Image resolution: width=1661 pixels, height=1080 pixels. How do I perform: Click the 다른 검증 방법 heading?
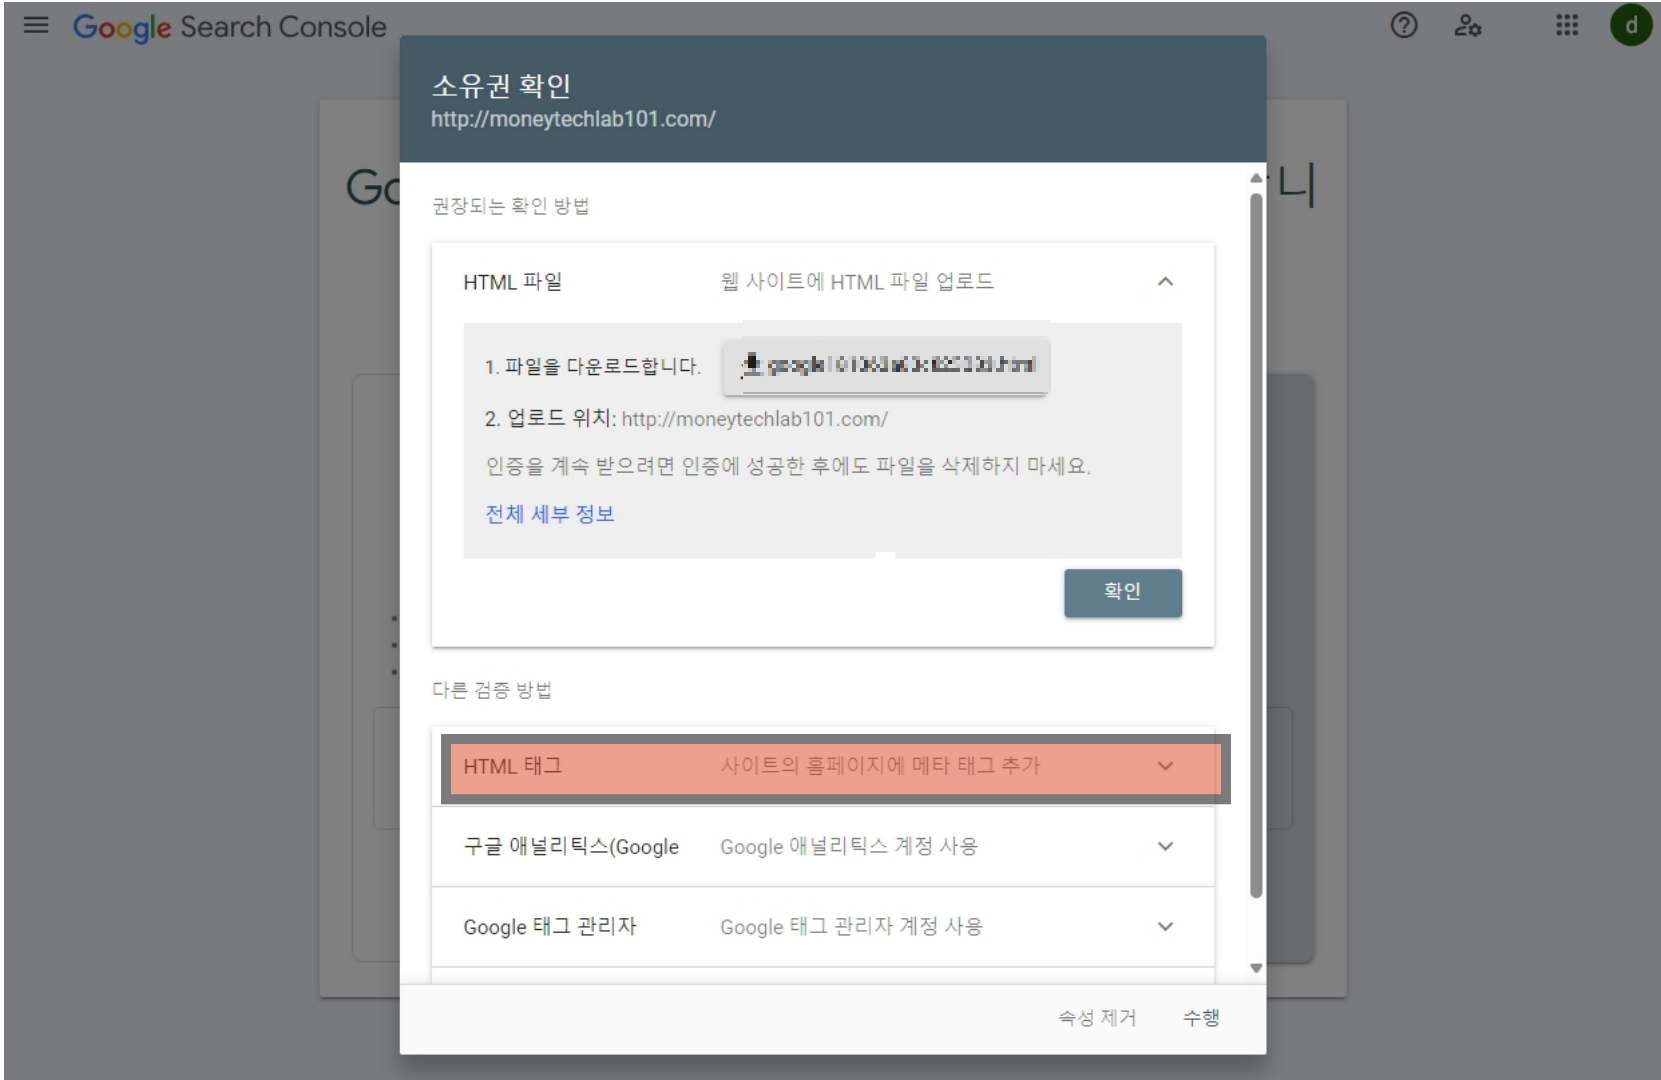491,690
